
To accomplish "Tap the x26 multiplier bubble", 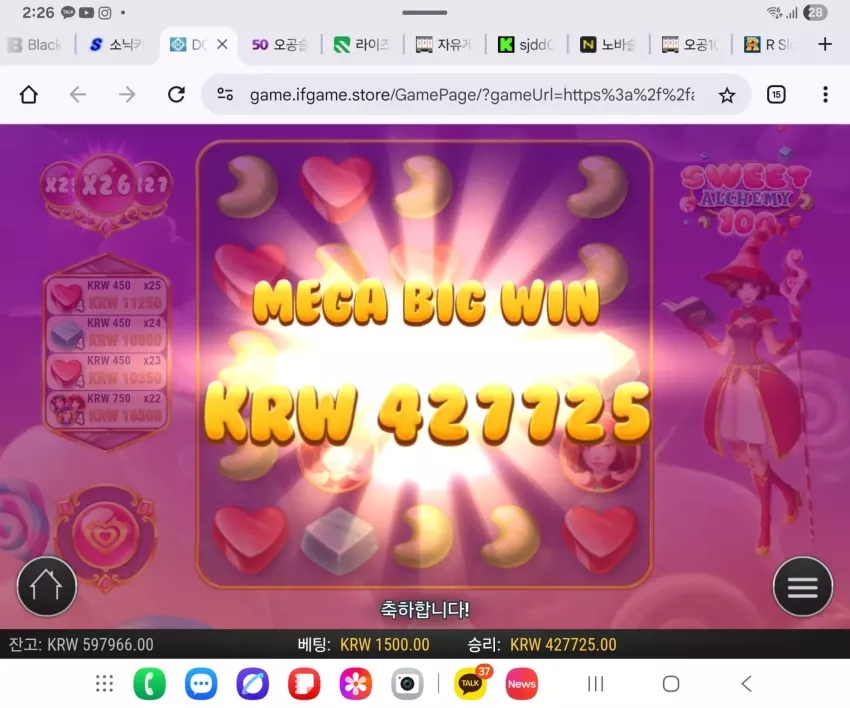I will (x=106, y=185).
